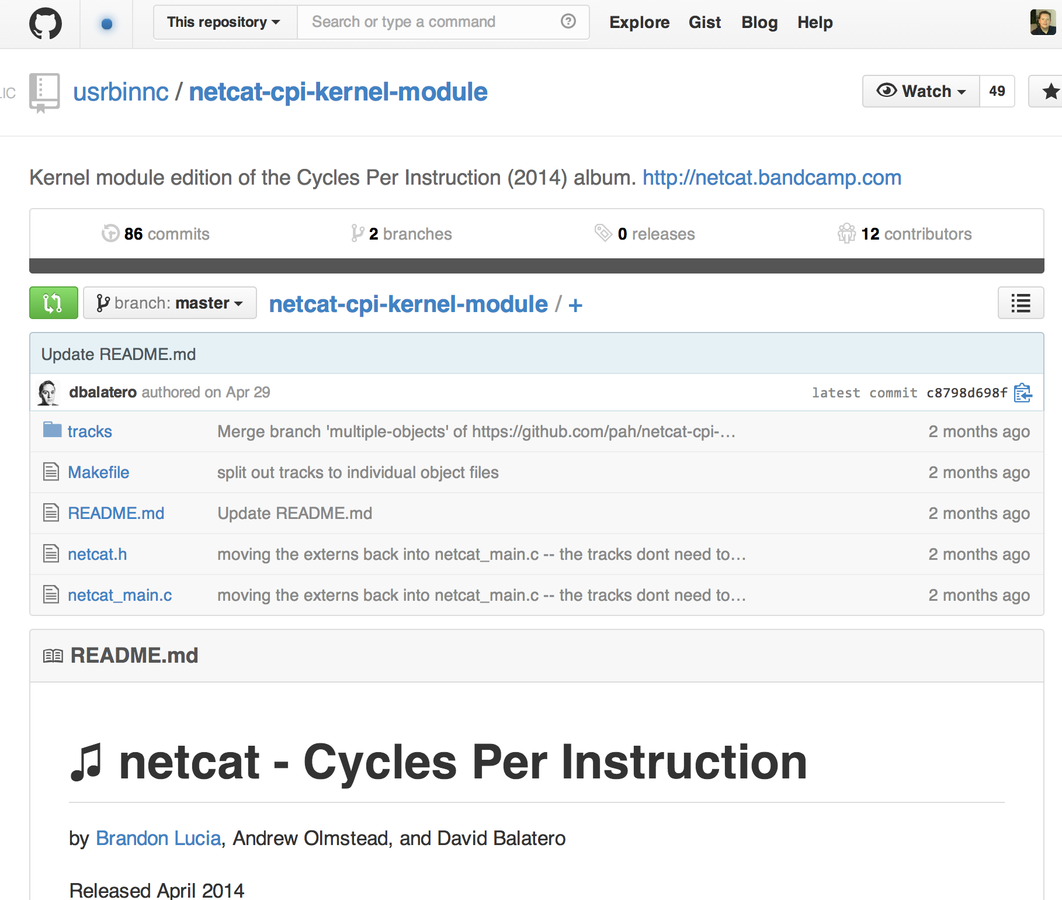Open dbalatero author link
This screenshot has width=1062, height=900.
(103, 392)
